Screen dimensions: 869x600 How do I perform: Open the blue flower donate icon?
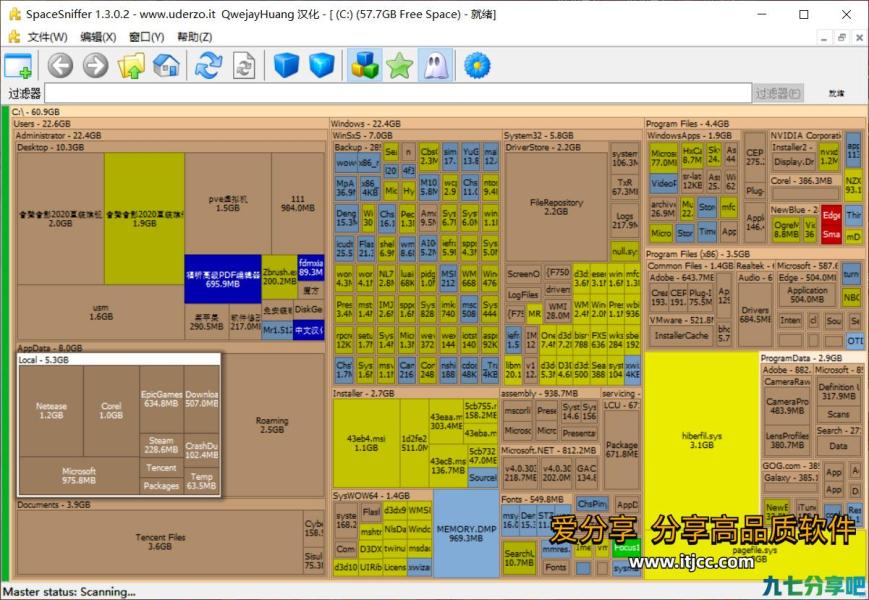tap(477, 65)
